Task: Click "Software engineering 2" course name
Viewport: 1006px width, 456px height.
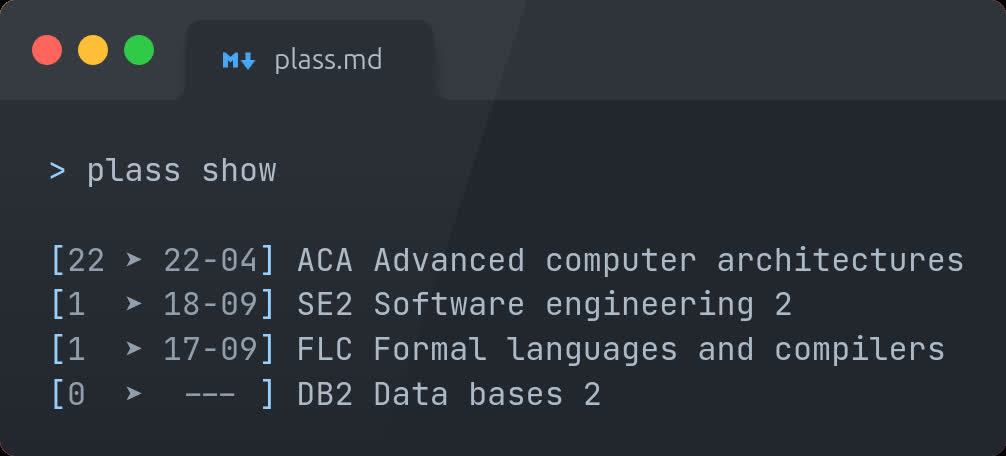Action: point(582,305)
